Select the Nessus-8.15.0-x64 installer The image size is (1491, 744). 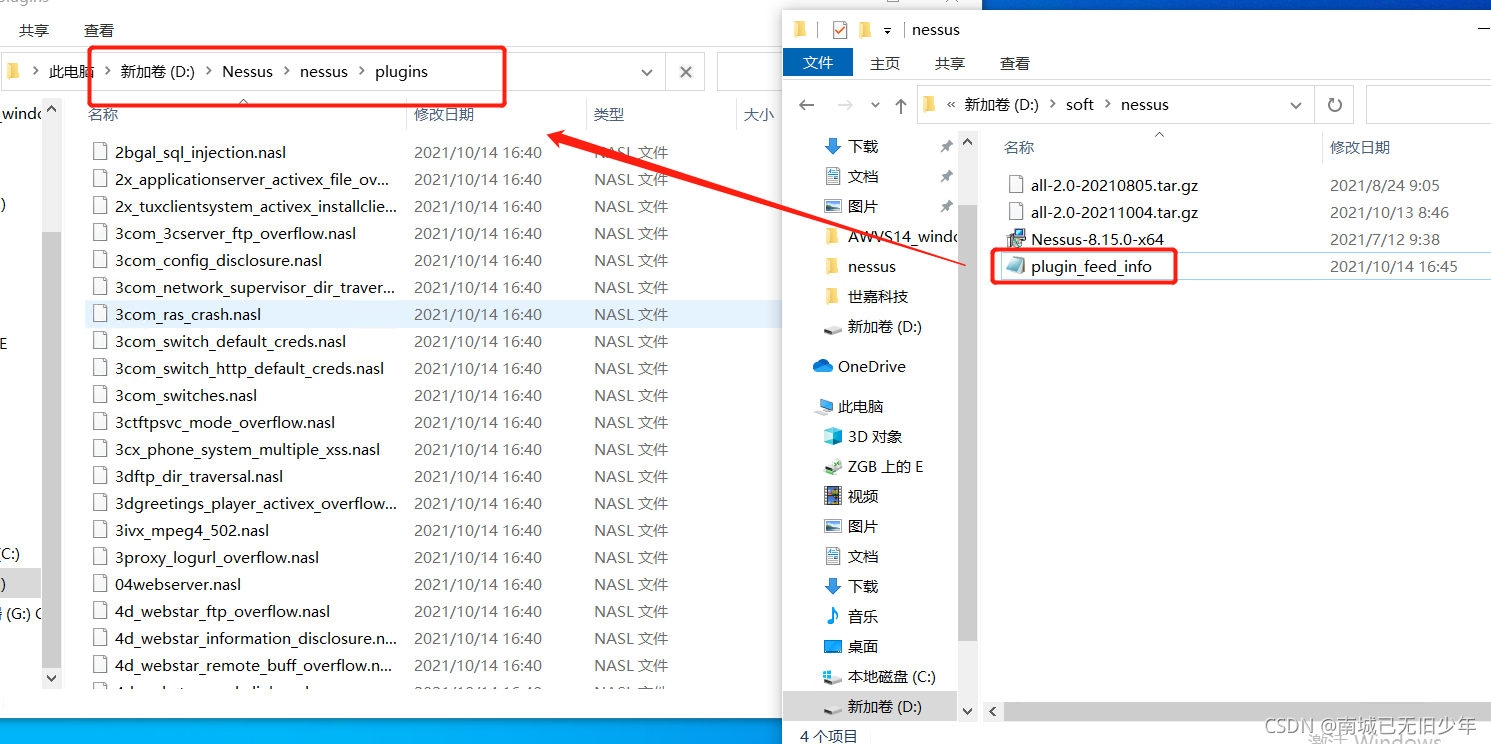(1097, 239)
